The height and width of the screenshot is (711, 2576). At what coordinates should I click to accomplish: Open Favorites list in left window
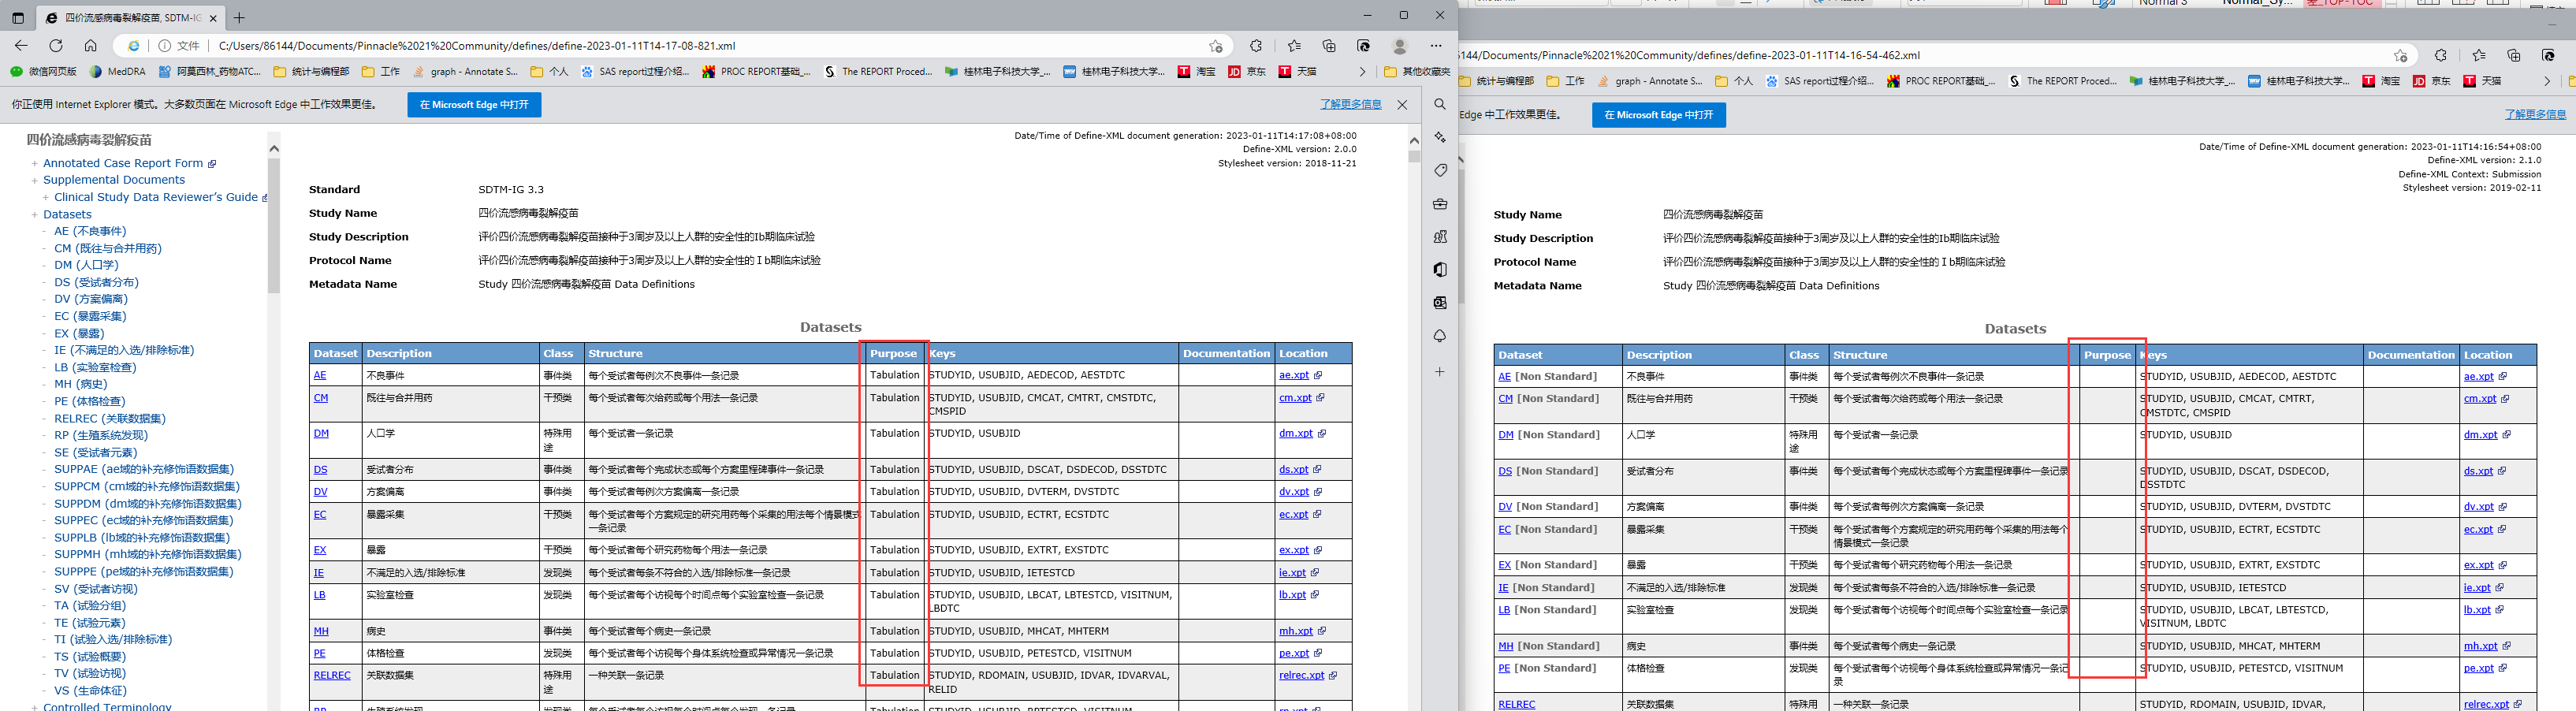[1294, 46]
